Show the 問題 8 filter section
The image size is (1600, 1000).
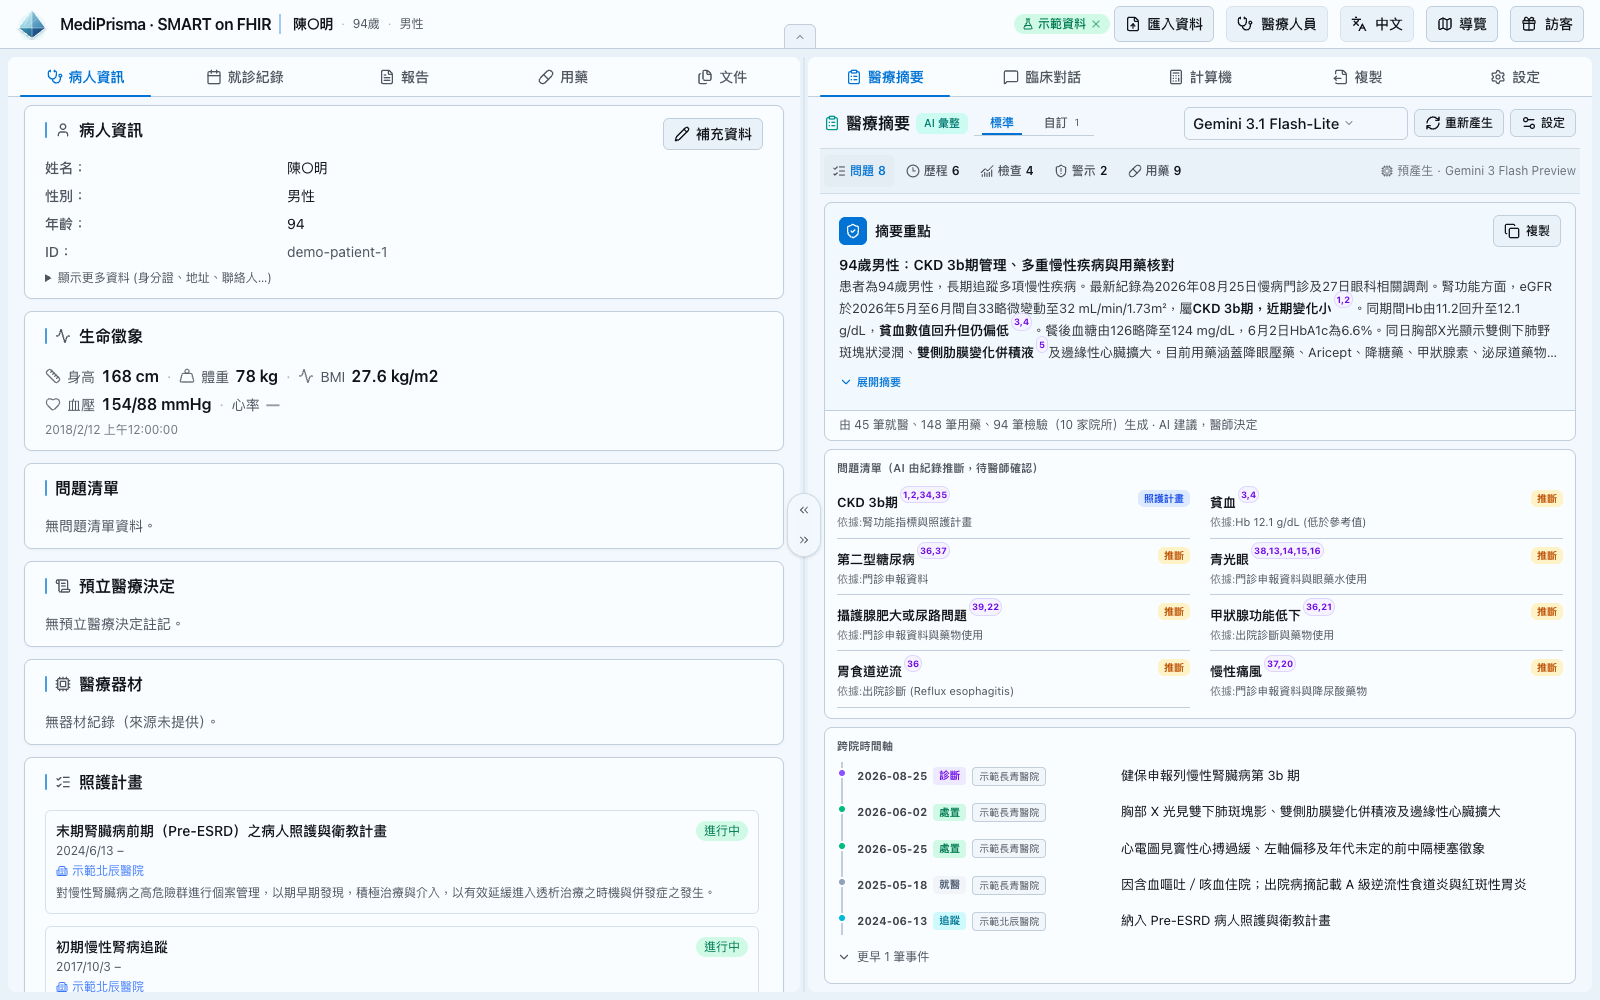pyautogui.click(x=859, y=171)
